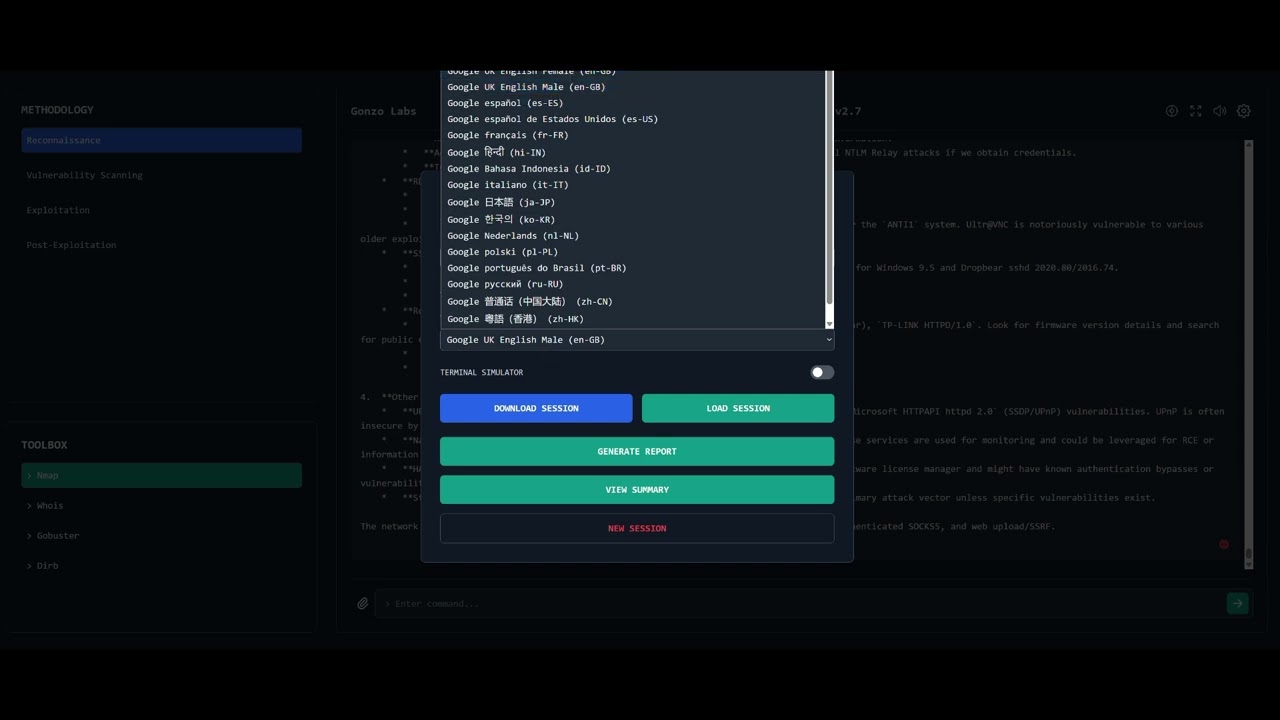This screenshot has height=720, width=1280.
Task: Start a New Session
Action: point(637,528)
